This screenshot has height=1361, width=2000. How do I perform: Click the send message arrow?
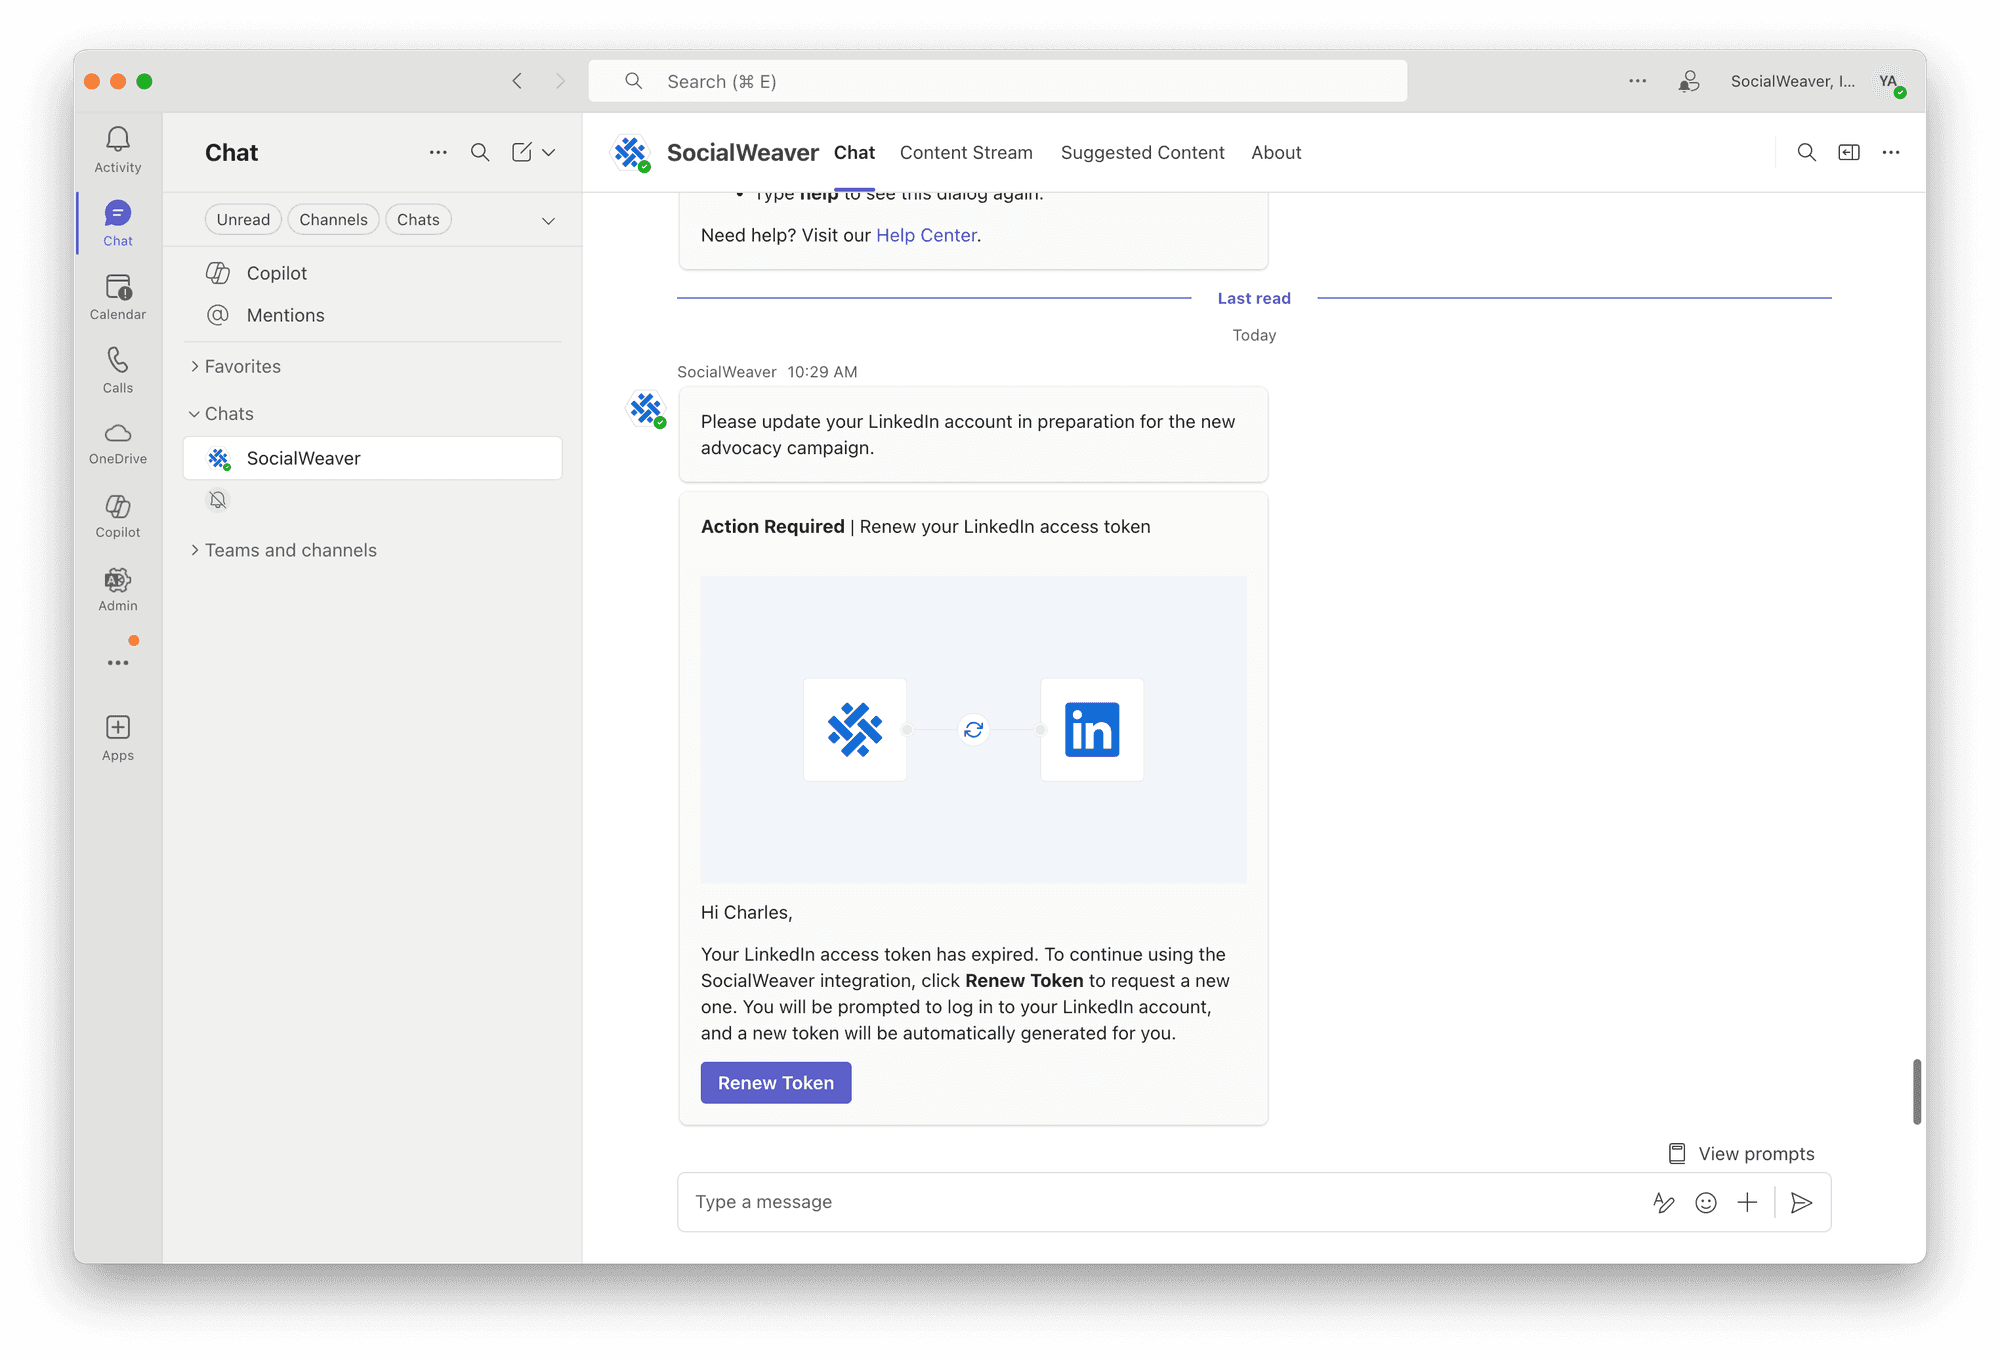[x=1801, y=1203]
